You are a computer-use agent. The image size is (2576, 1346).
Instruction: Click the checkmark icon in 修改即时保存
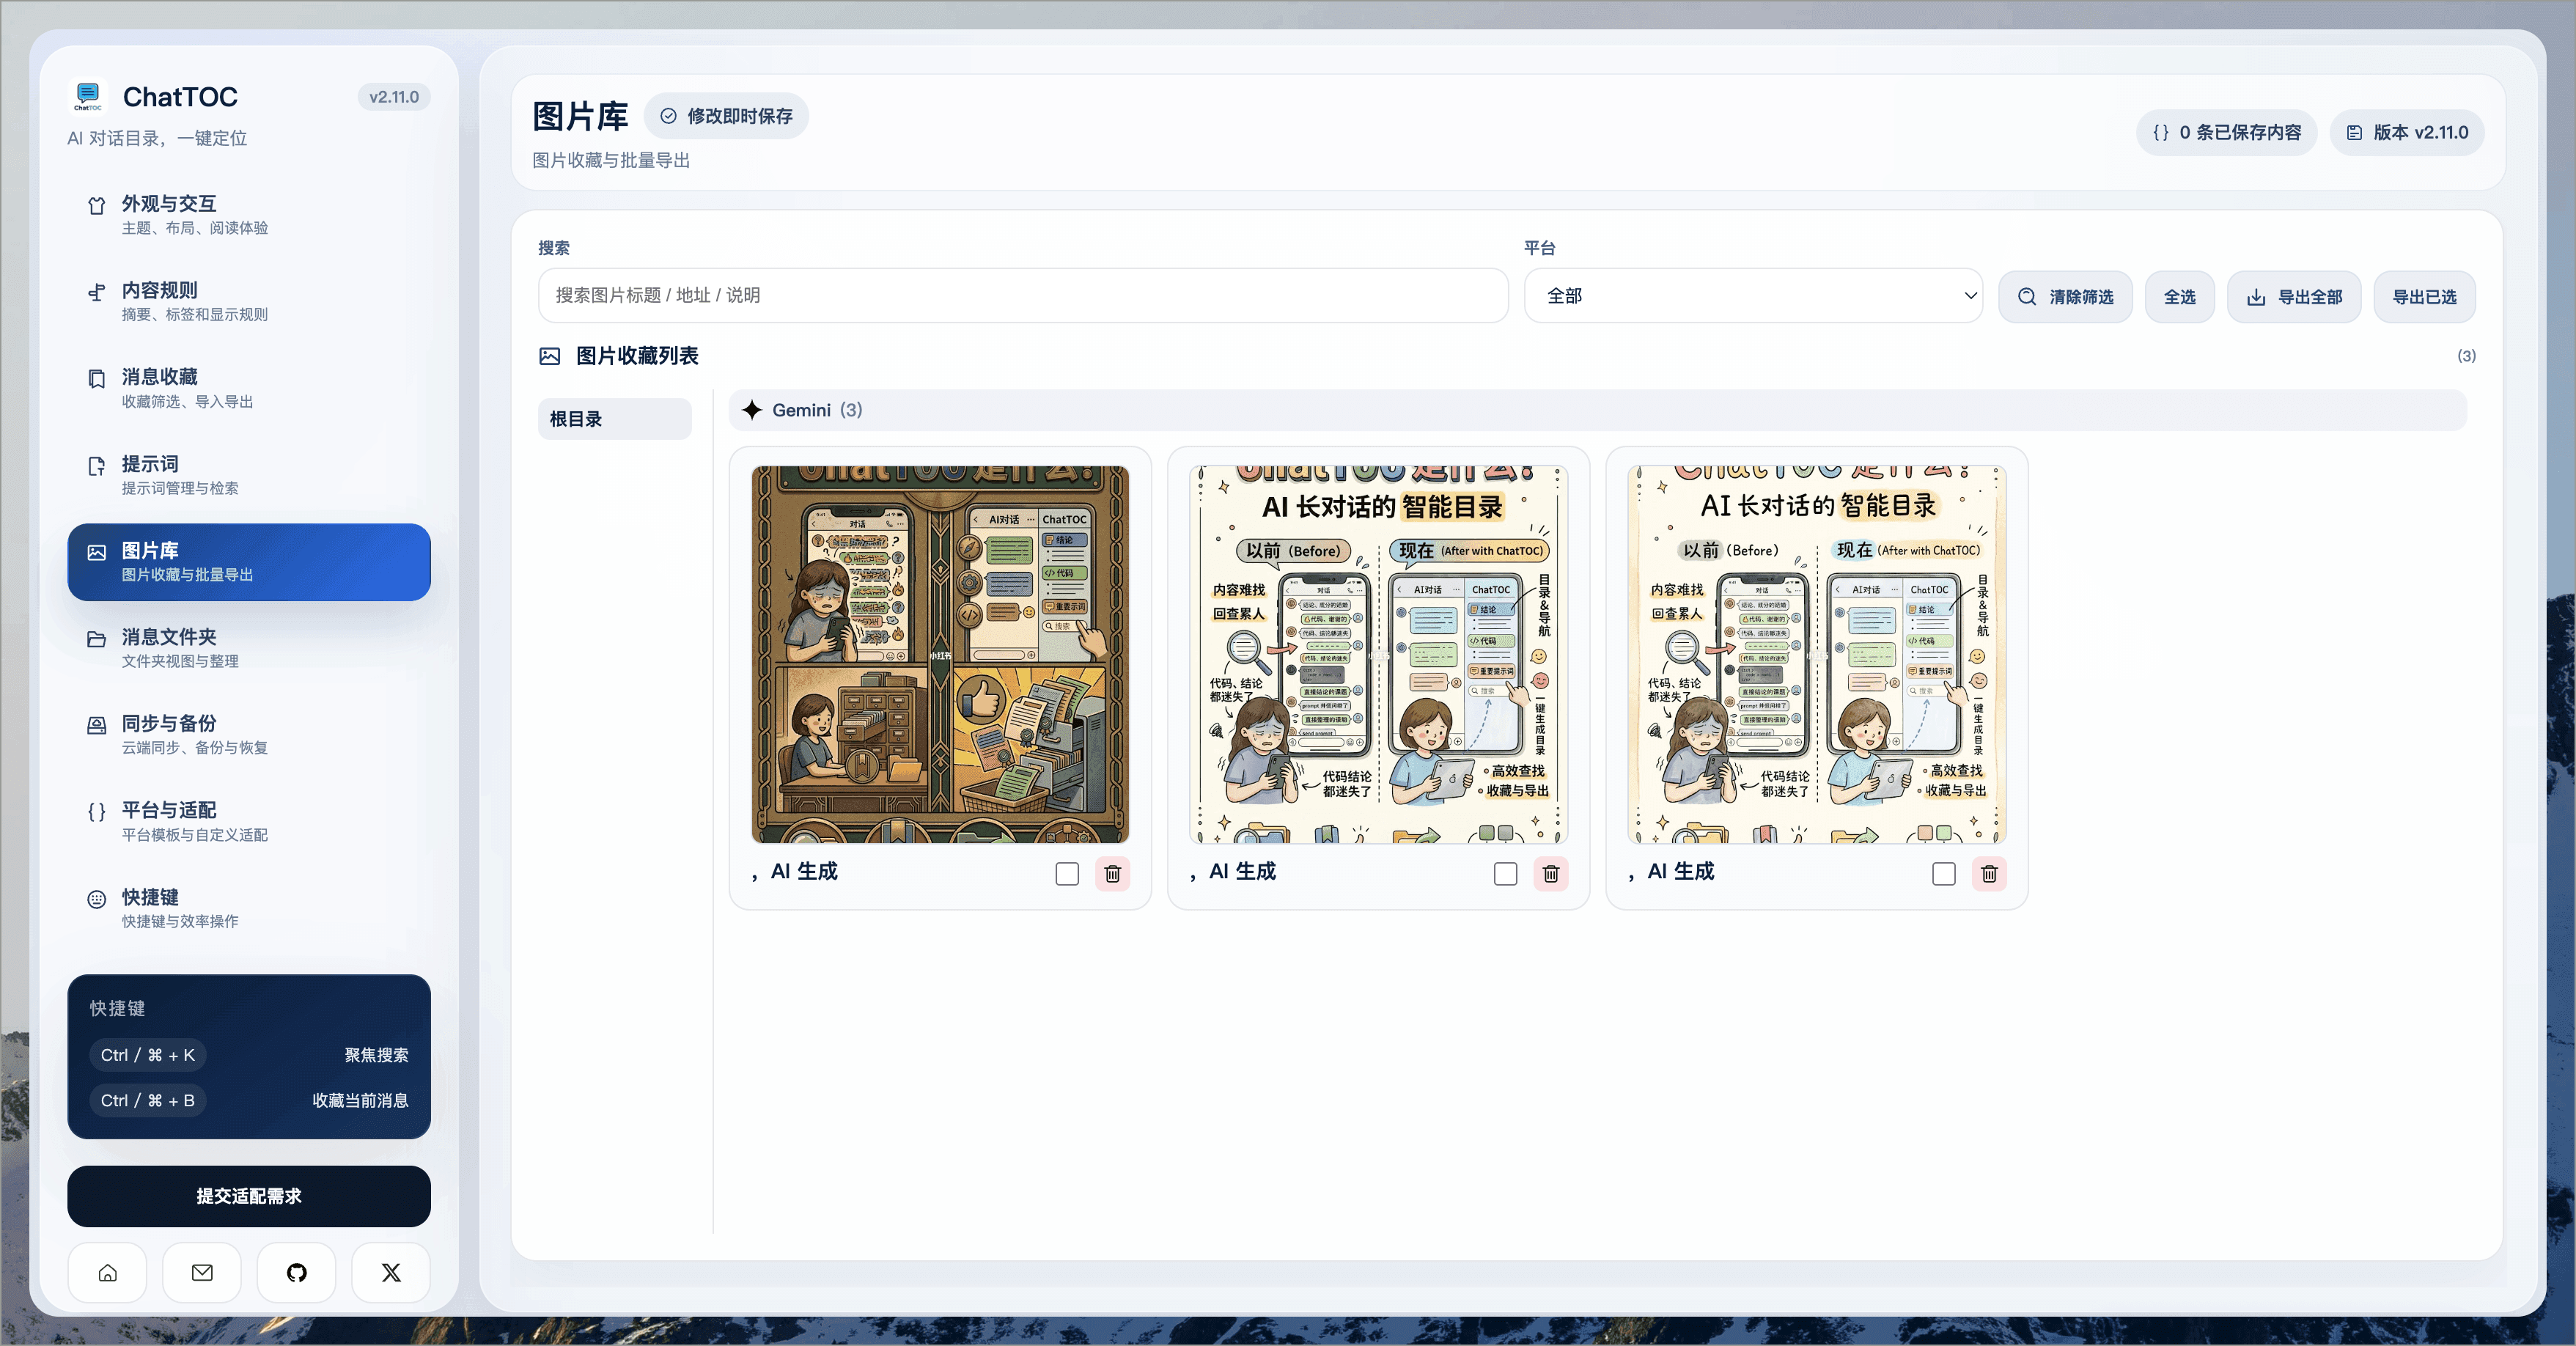click(x=668, y=116)
